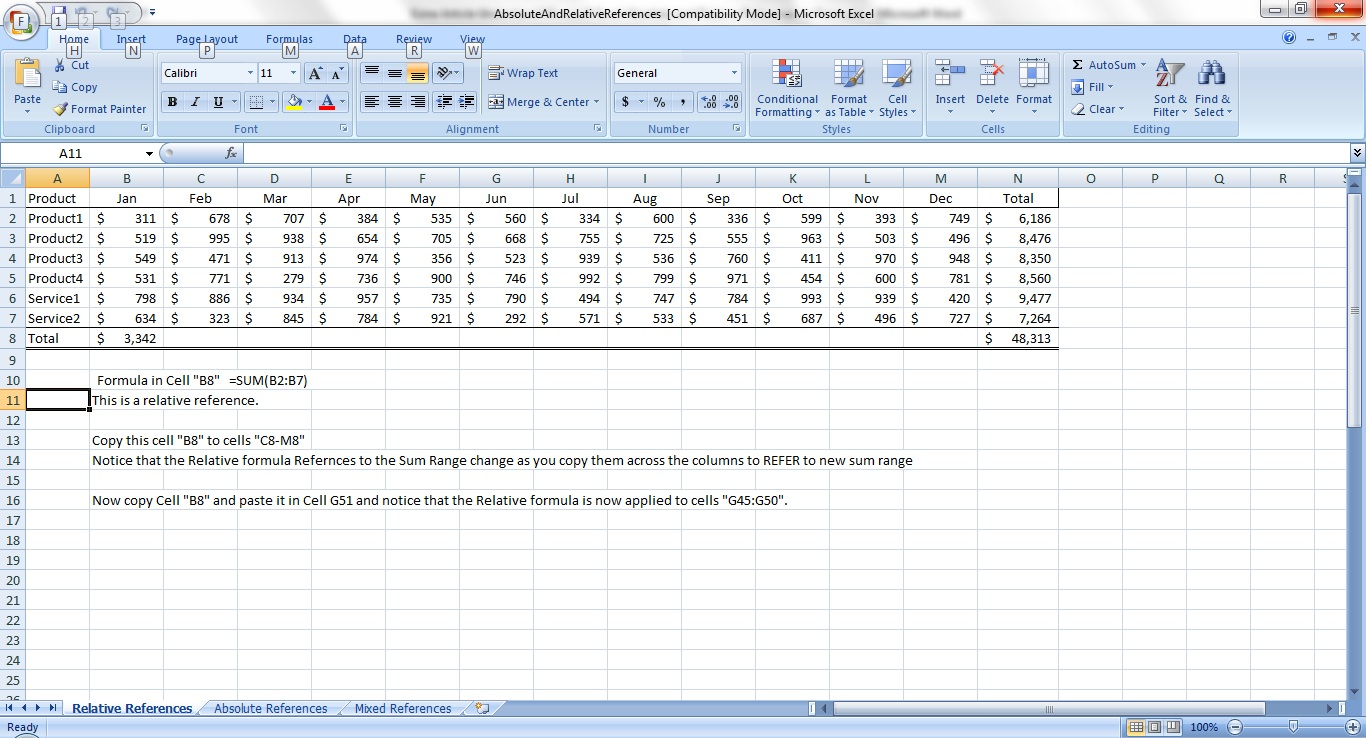Increase the cell indent
The width and height of the screenshot is (1366, 738).
pos(466,102)
